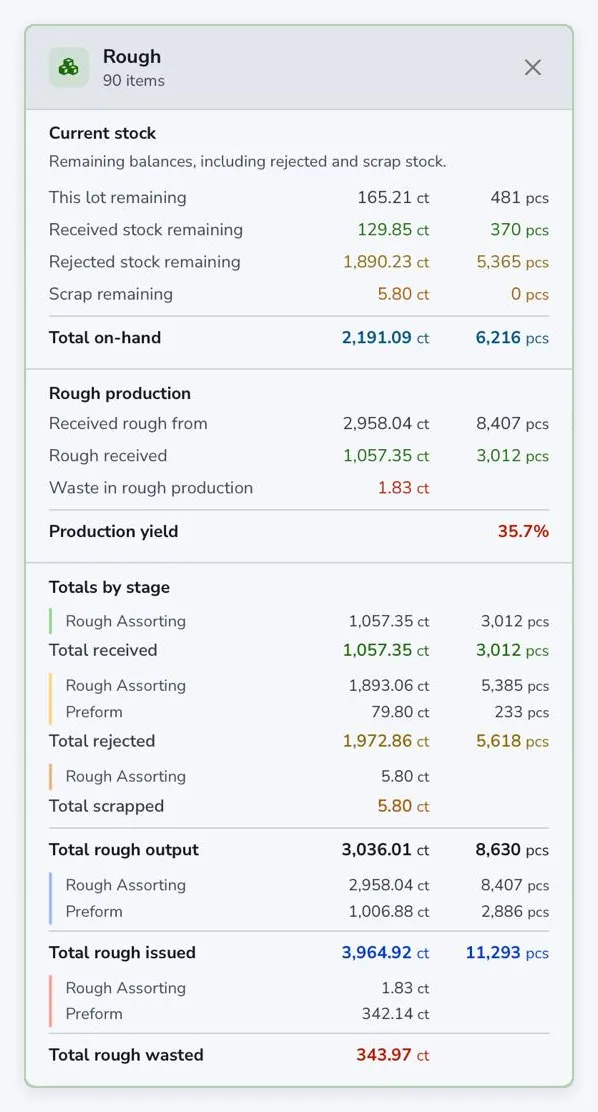Select 'This lot remaining' label
Image resolution: width=598 pixels, height=1112 pixels.
pyautogui.click(x=118, y=197)
